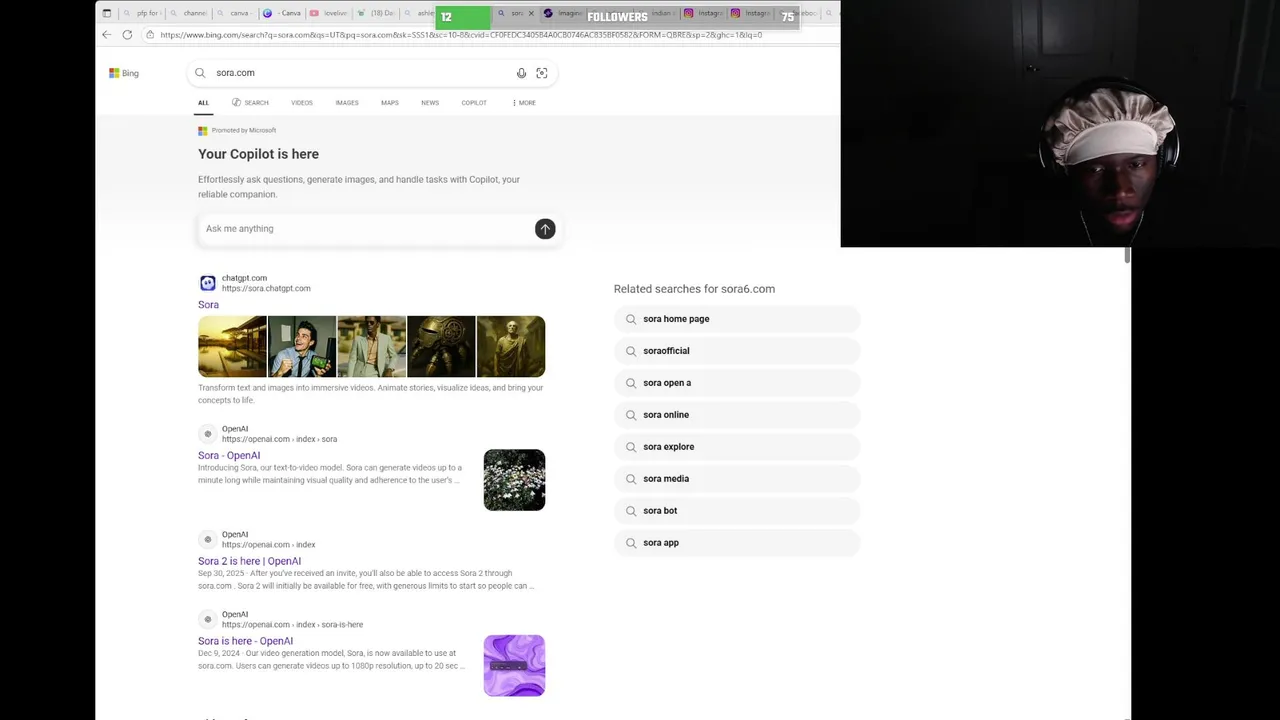
Task: Click the site info icon in address bar
Action: [150, 35]
